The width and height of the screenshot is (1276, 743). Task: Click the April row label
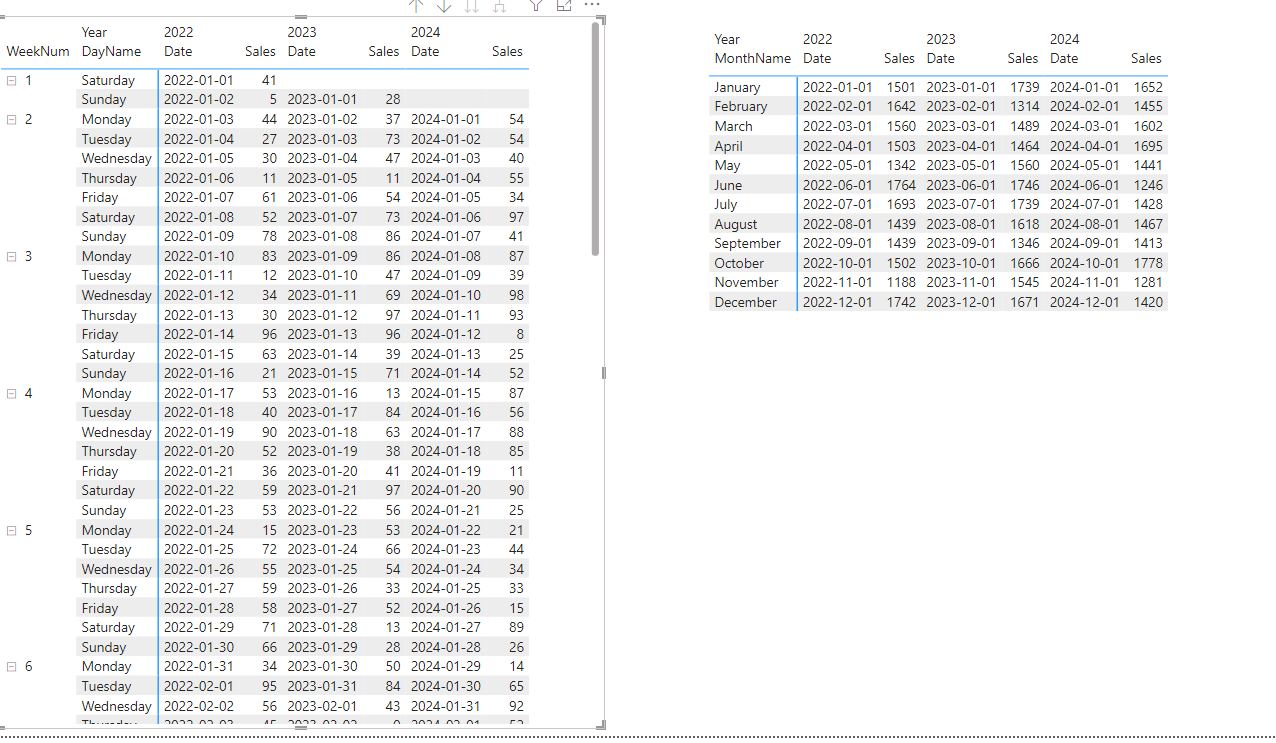coord(728,146)
